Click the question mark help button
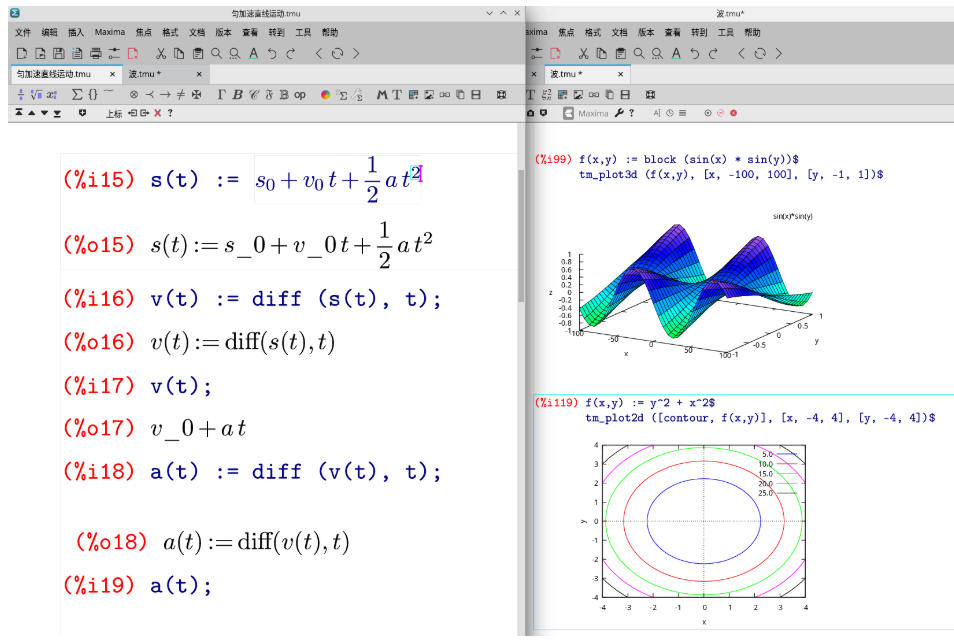 (170, 114)
